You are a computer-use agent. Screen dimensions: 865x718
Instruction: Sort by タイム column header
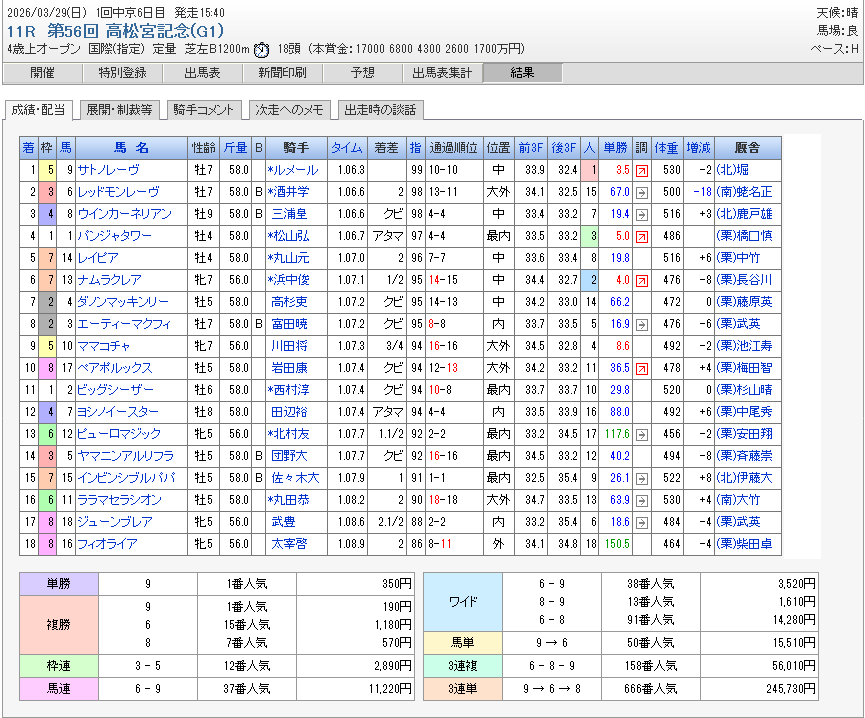(x=347, y=148)
